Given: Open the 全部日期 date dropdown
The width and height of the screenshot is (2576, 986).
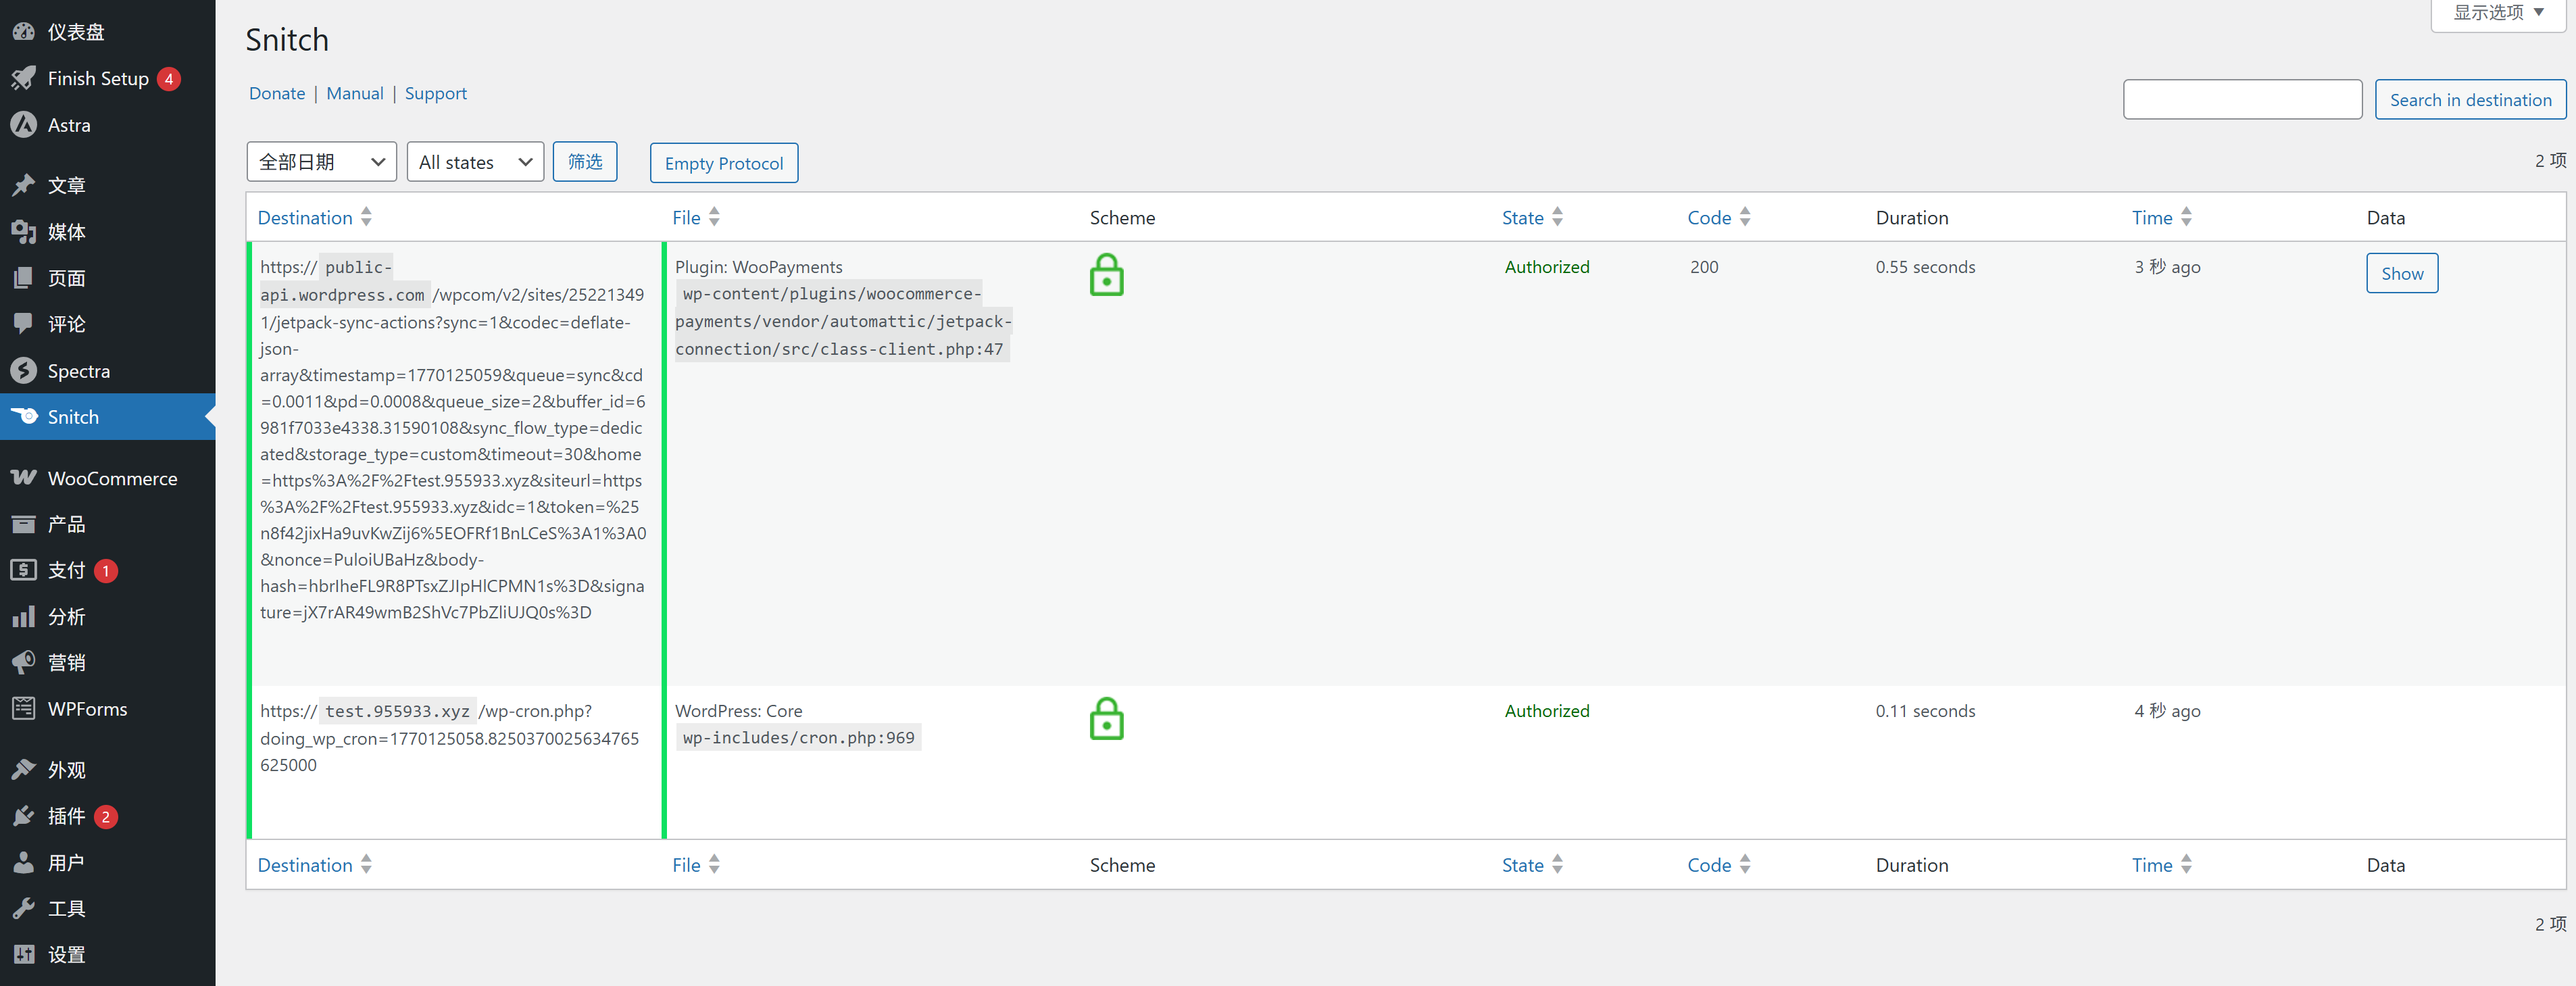Looking at the screenshot, I should pos(321,162).
